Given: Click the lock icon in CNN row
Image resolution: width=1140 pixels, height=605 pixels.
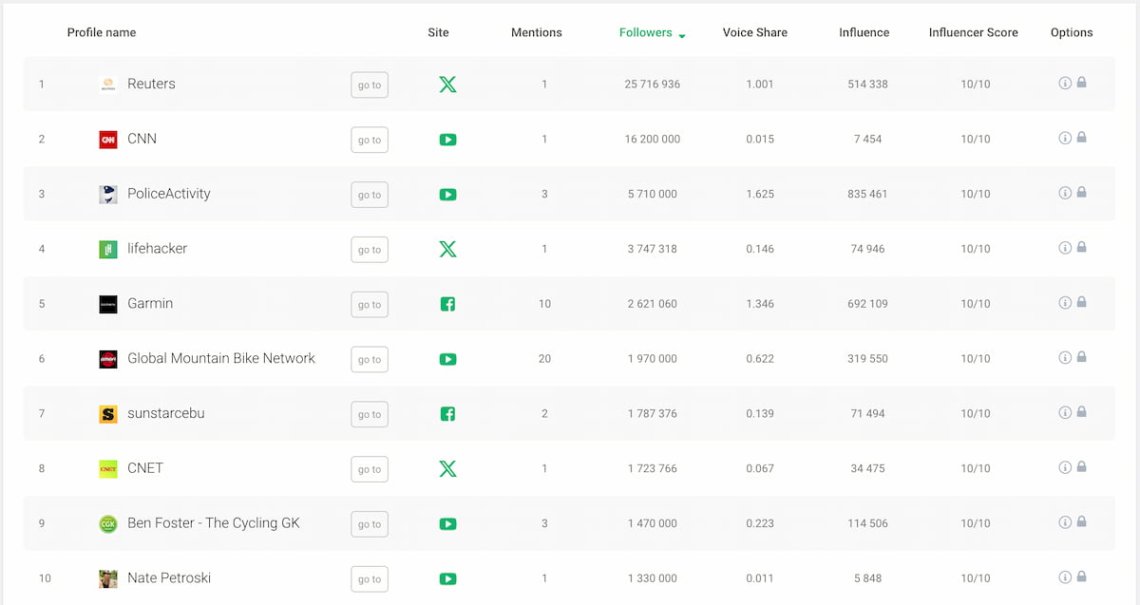Looking at the screenshot, I should pos(1081,137).
